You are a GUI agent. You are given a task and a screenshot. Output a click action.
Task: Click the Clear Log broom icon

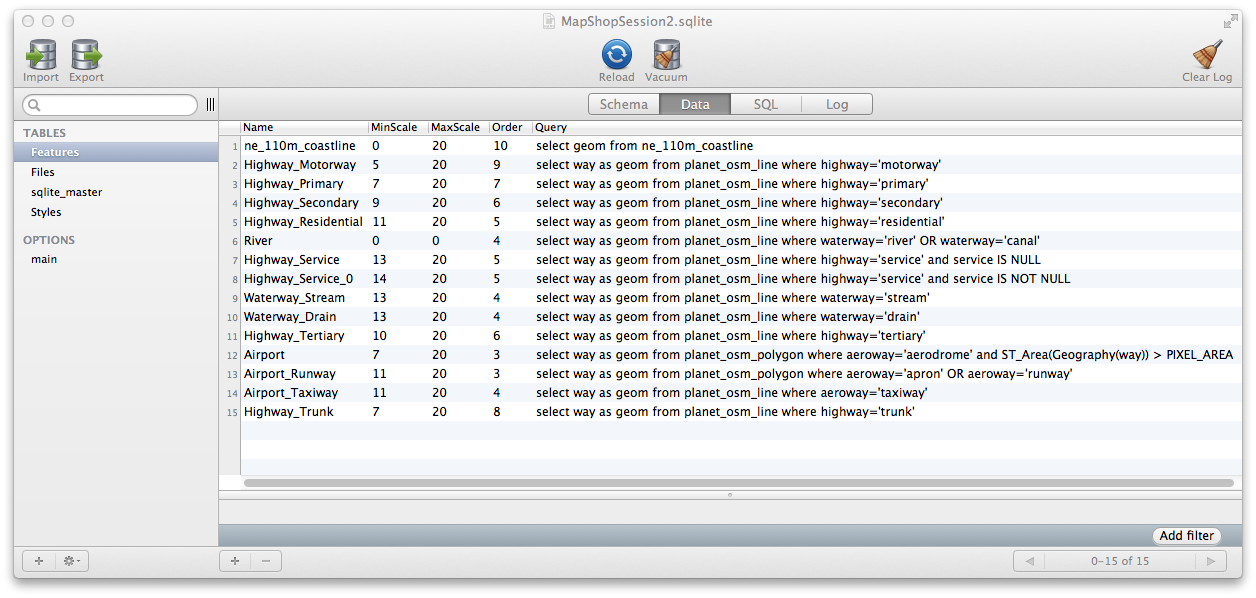click(x=1207, y=56)
